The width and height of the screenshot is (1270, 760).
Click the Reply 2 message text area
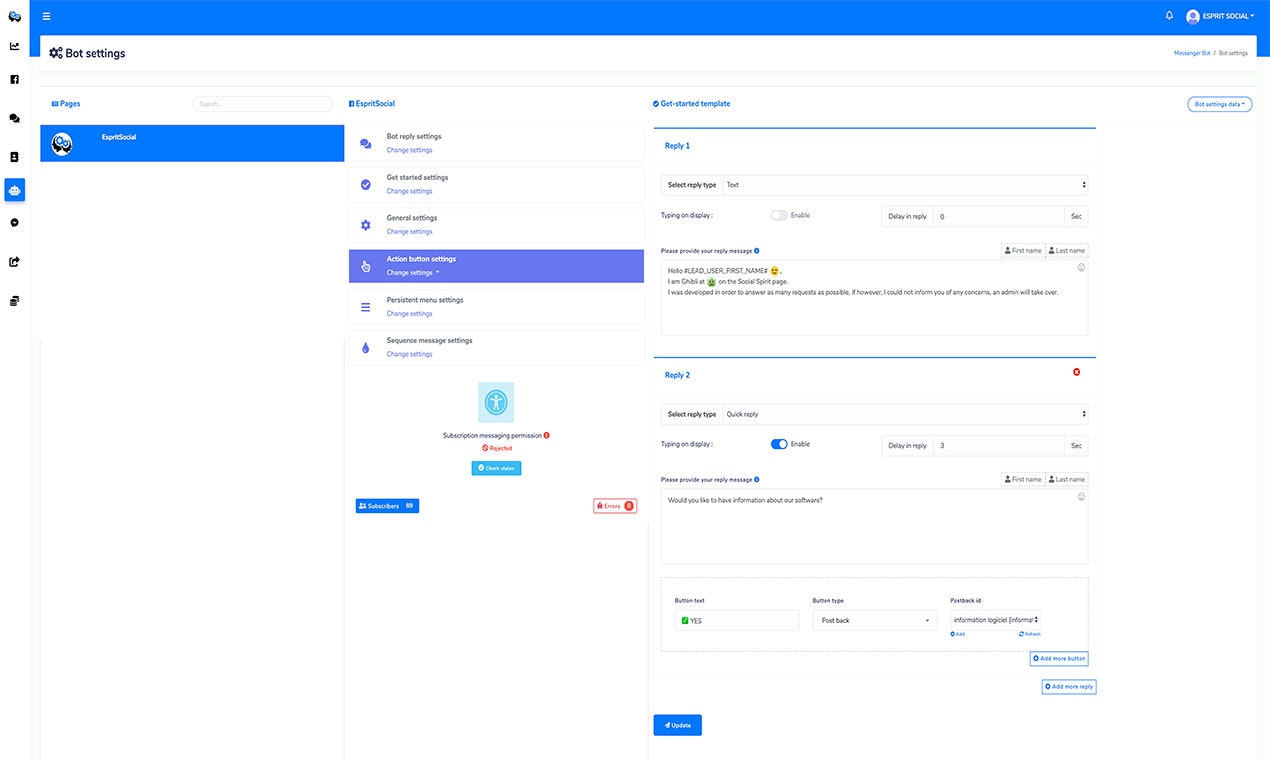coord(874,526)
